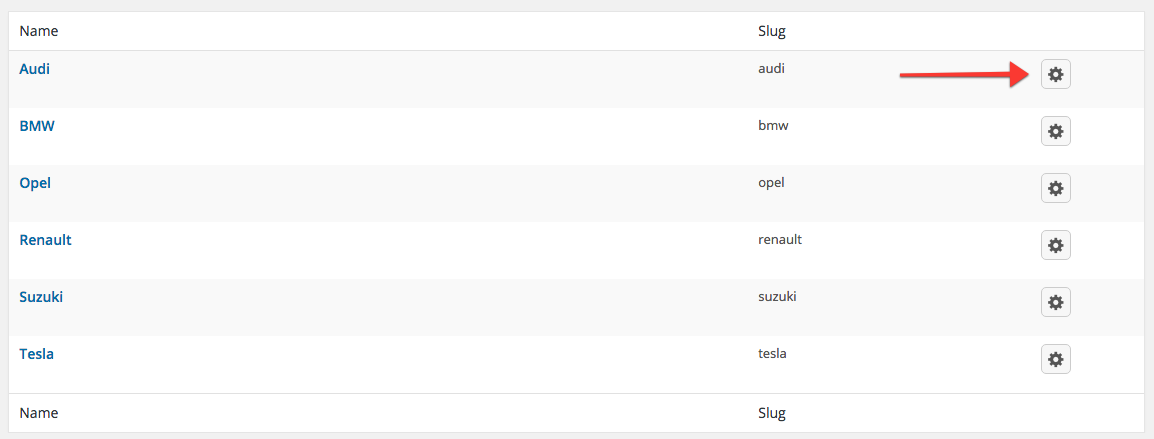Select the Suzuki name link
1154x439 pixels.
tap(41, 297)
